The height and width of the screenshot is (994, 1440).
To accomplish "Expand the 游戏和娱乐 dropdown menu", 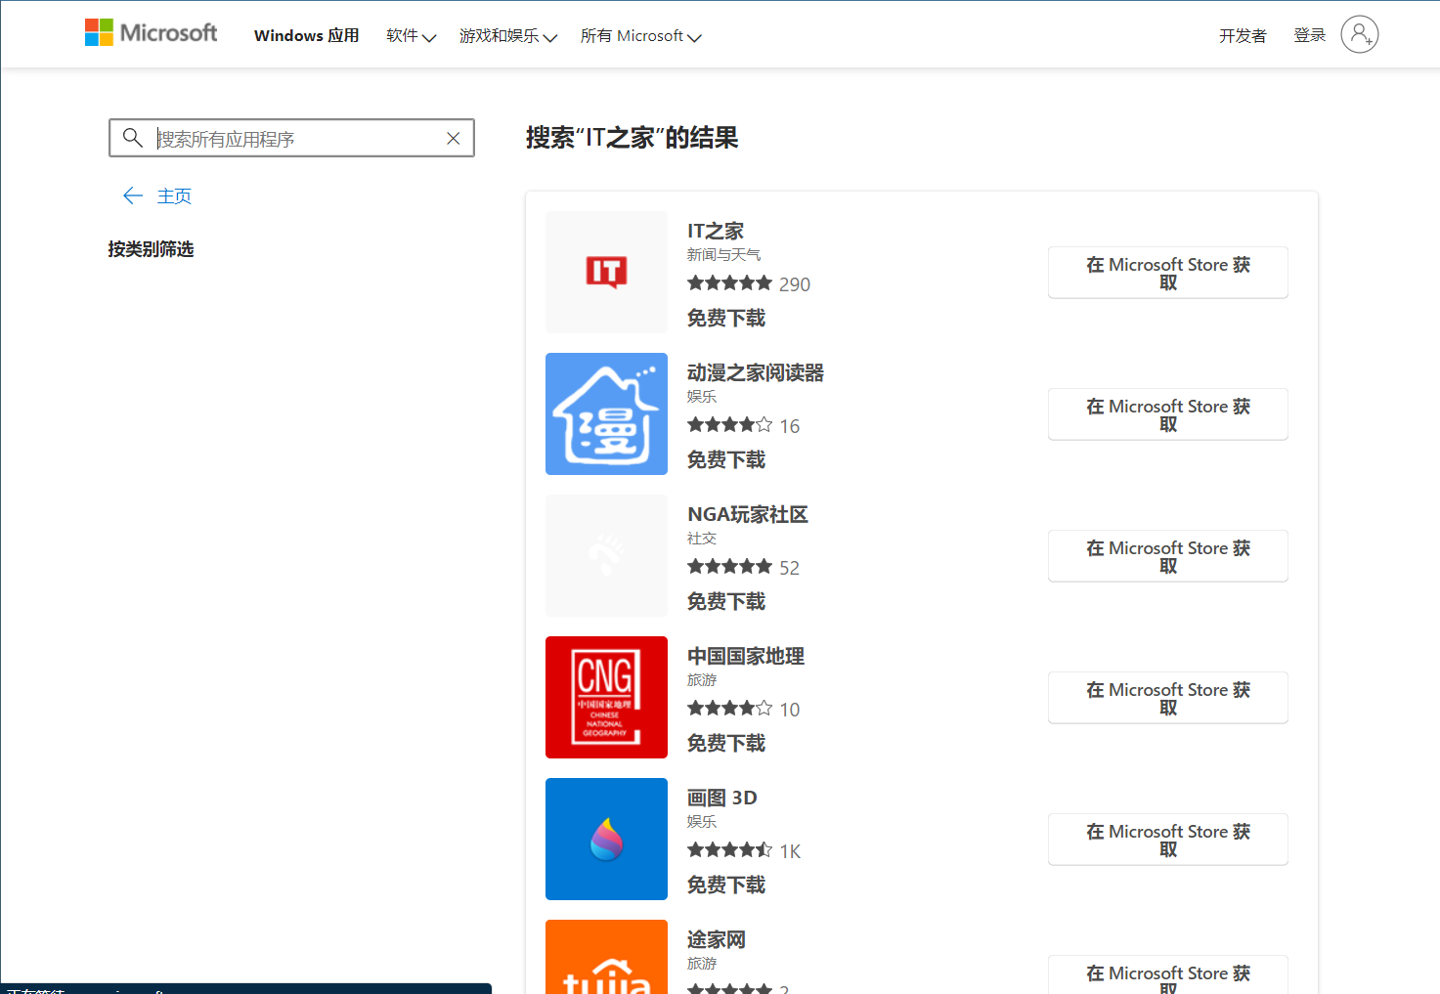I will [x=508, y=36].
